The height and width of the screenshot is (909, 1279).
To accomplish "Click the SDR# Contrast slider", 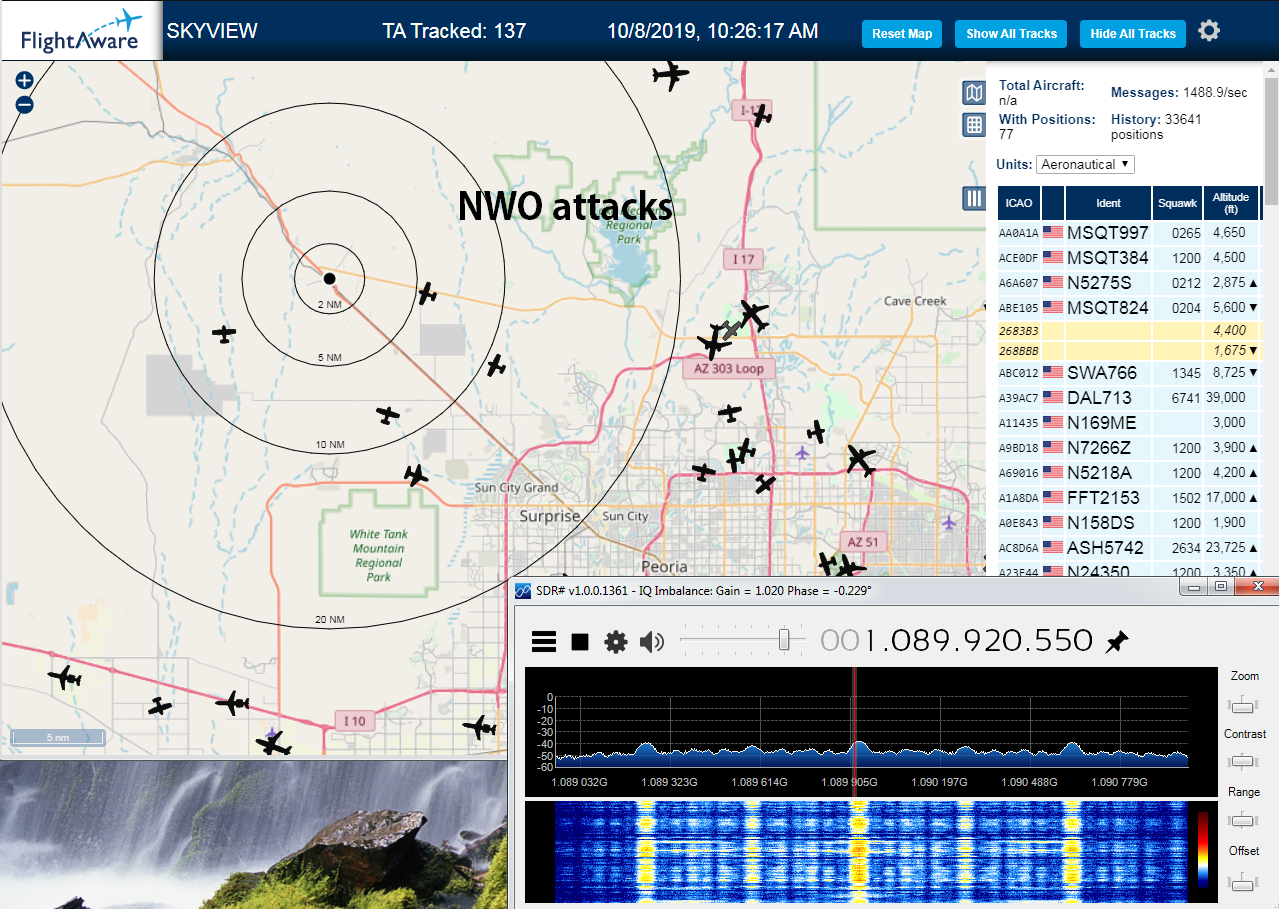I will [x=1243, y=762].
